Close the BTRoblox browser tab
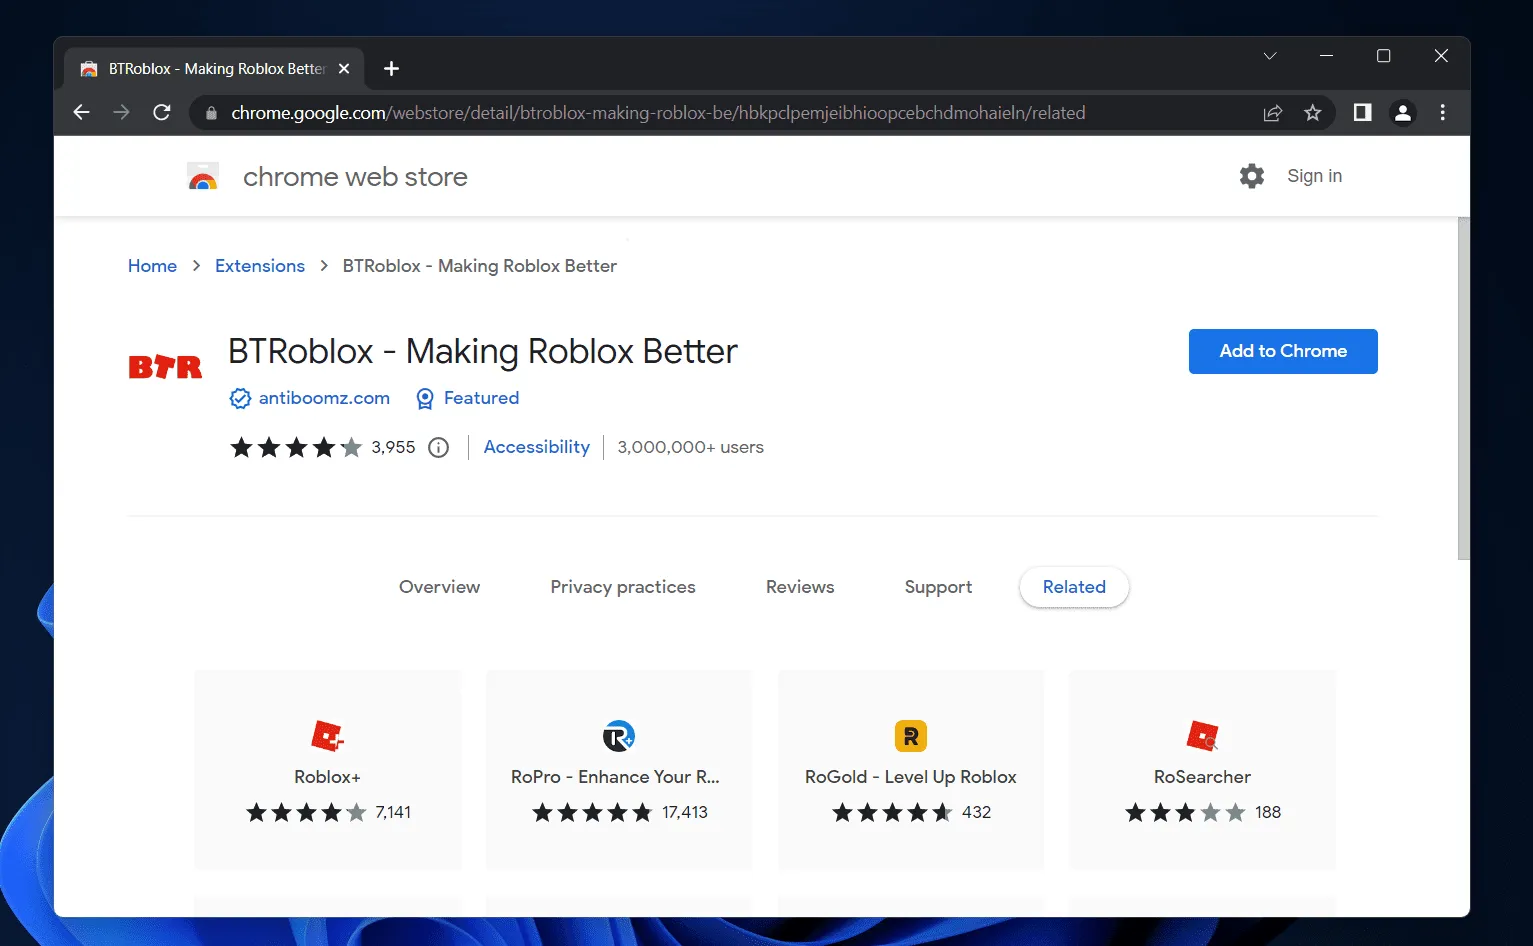Image resolution: width=1533 pixels, height=946 pixels. 344,69
